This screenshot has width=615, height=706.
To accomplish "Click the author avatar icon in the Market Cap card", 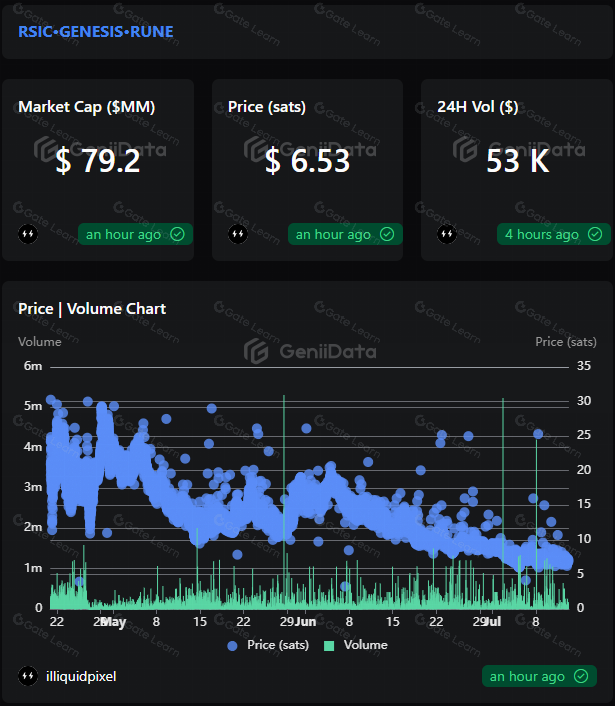I will [x=28, y=234].
